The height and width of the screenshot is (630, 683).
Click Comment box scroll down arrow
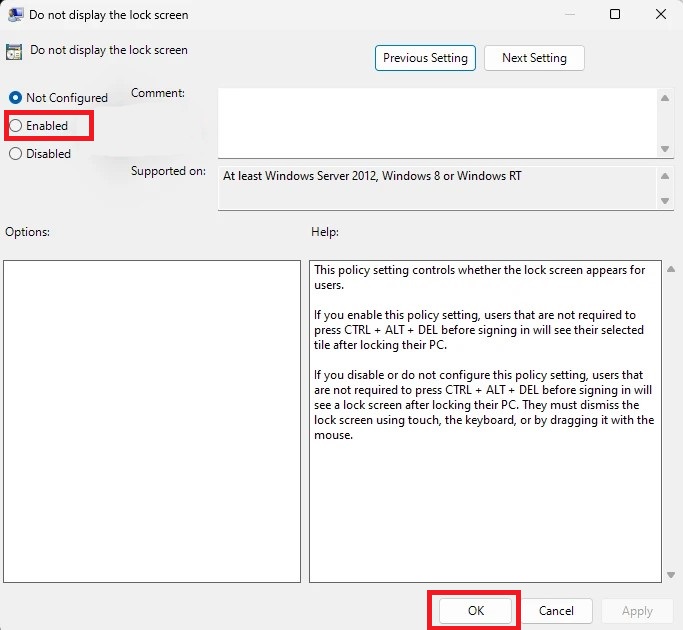[665, 149]
